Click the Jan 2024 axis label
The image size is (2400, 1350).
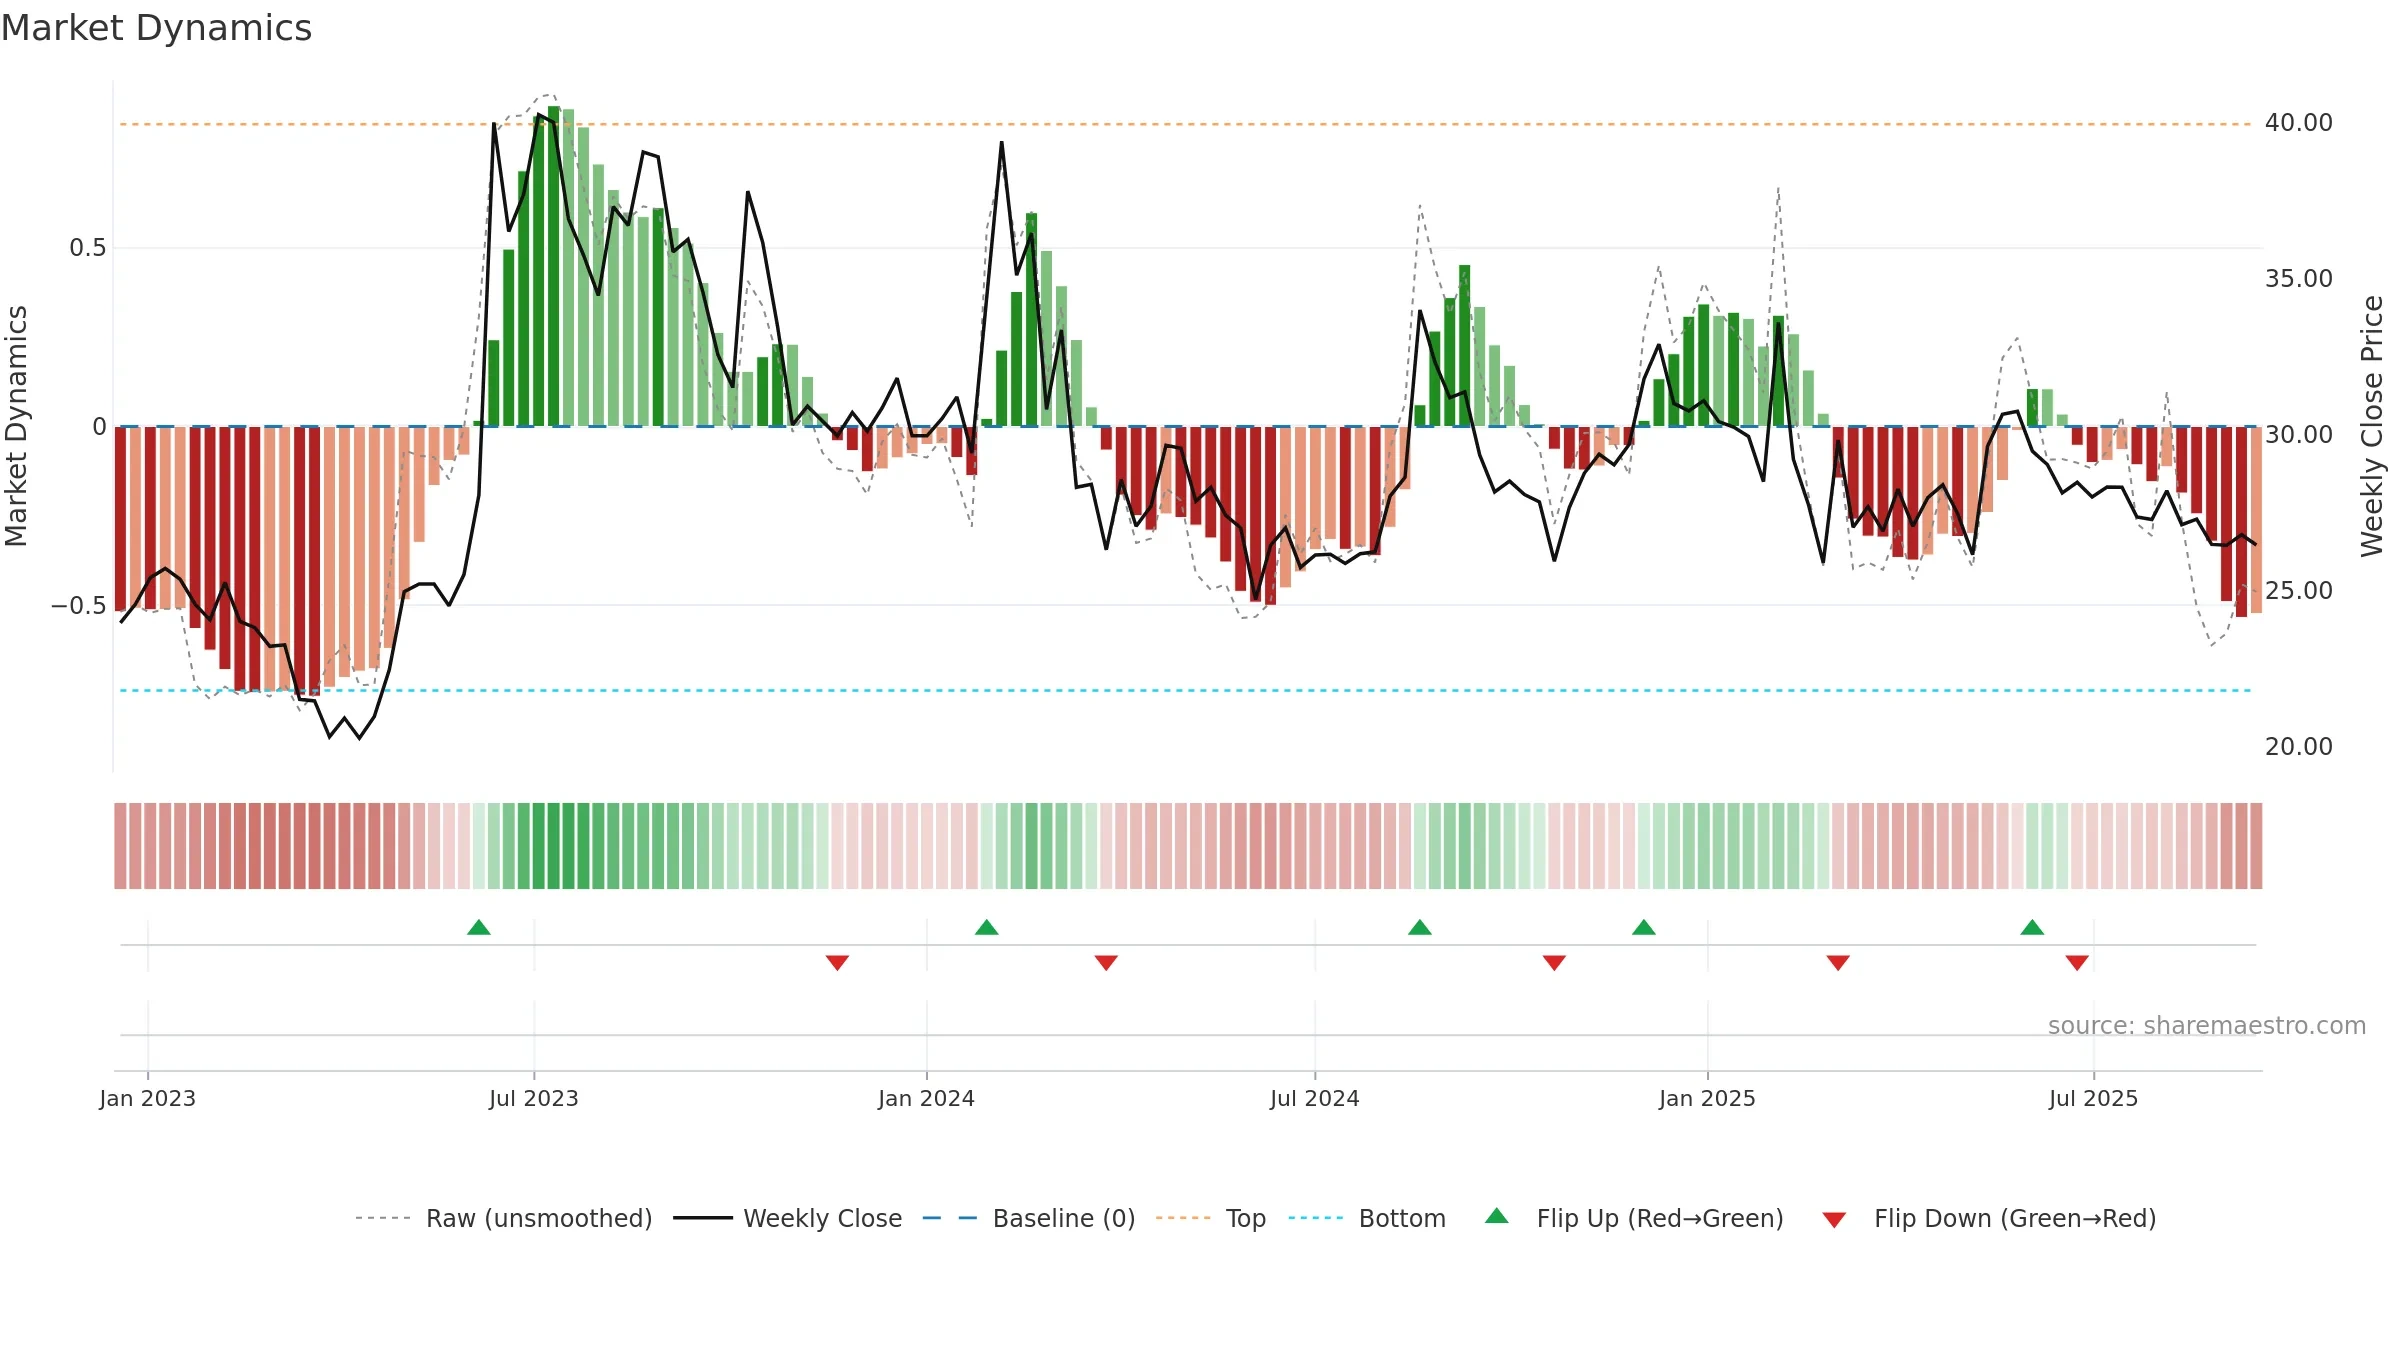pos(927,1098)
